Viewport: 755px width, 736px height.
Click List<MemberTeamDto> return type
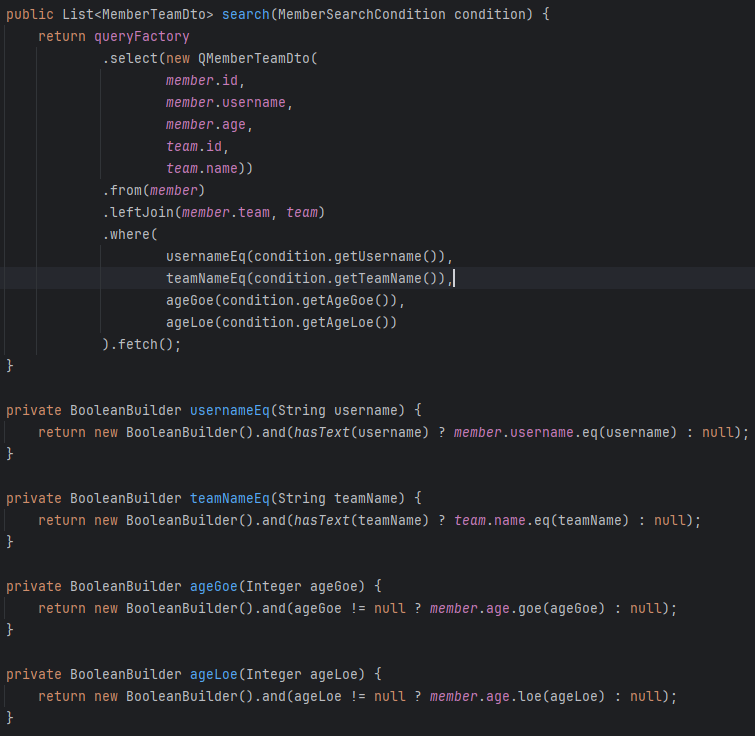pyautogui.click(x=138, y=14)
